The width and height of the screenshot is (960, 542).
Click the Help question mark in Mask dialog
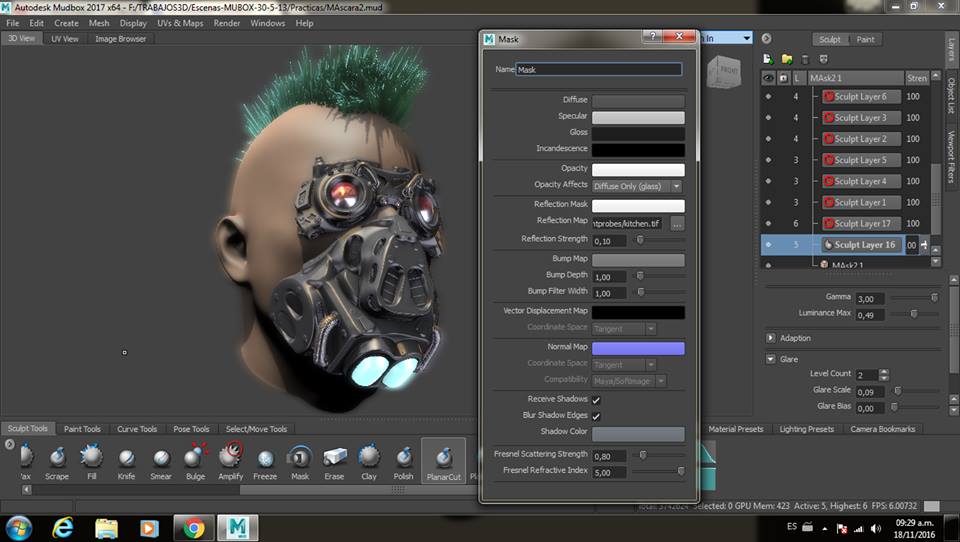(x=653, y=36)
